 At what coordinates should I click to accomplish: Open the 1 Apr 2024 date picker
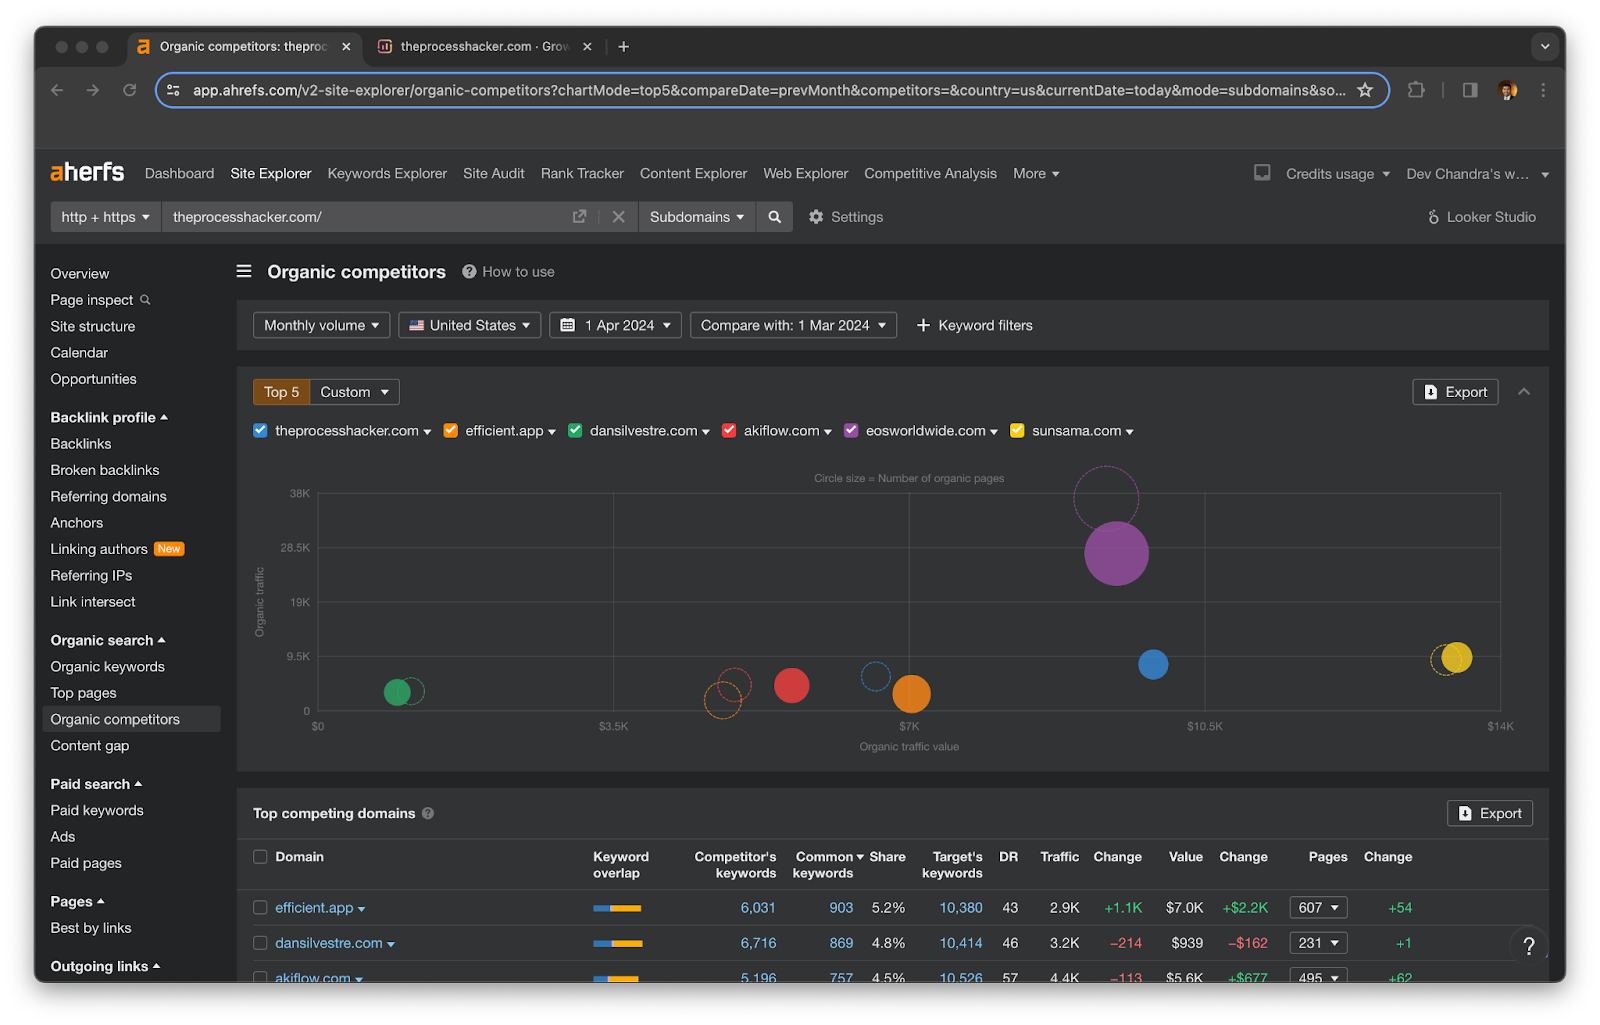[615, 325]
